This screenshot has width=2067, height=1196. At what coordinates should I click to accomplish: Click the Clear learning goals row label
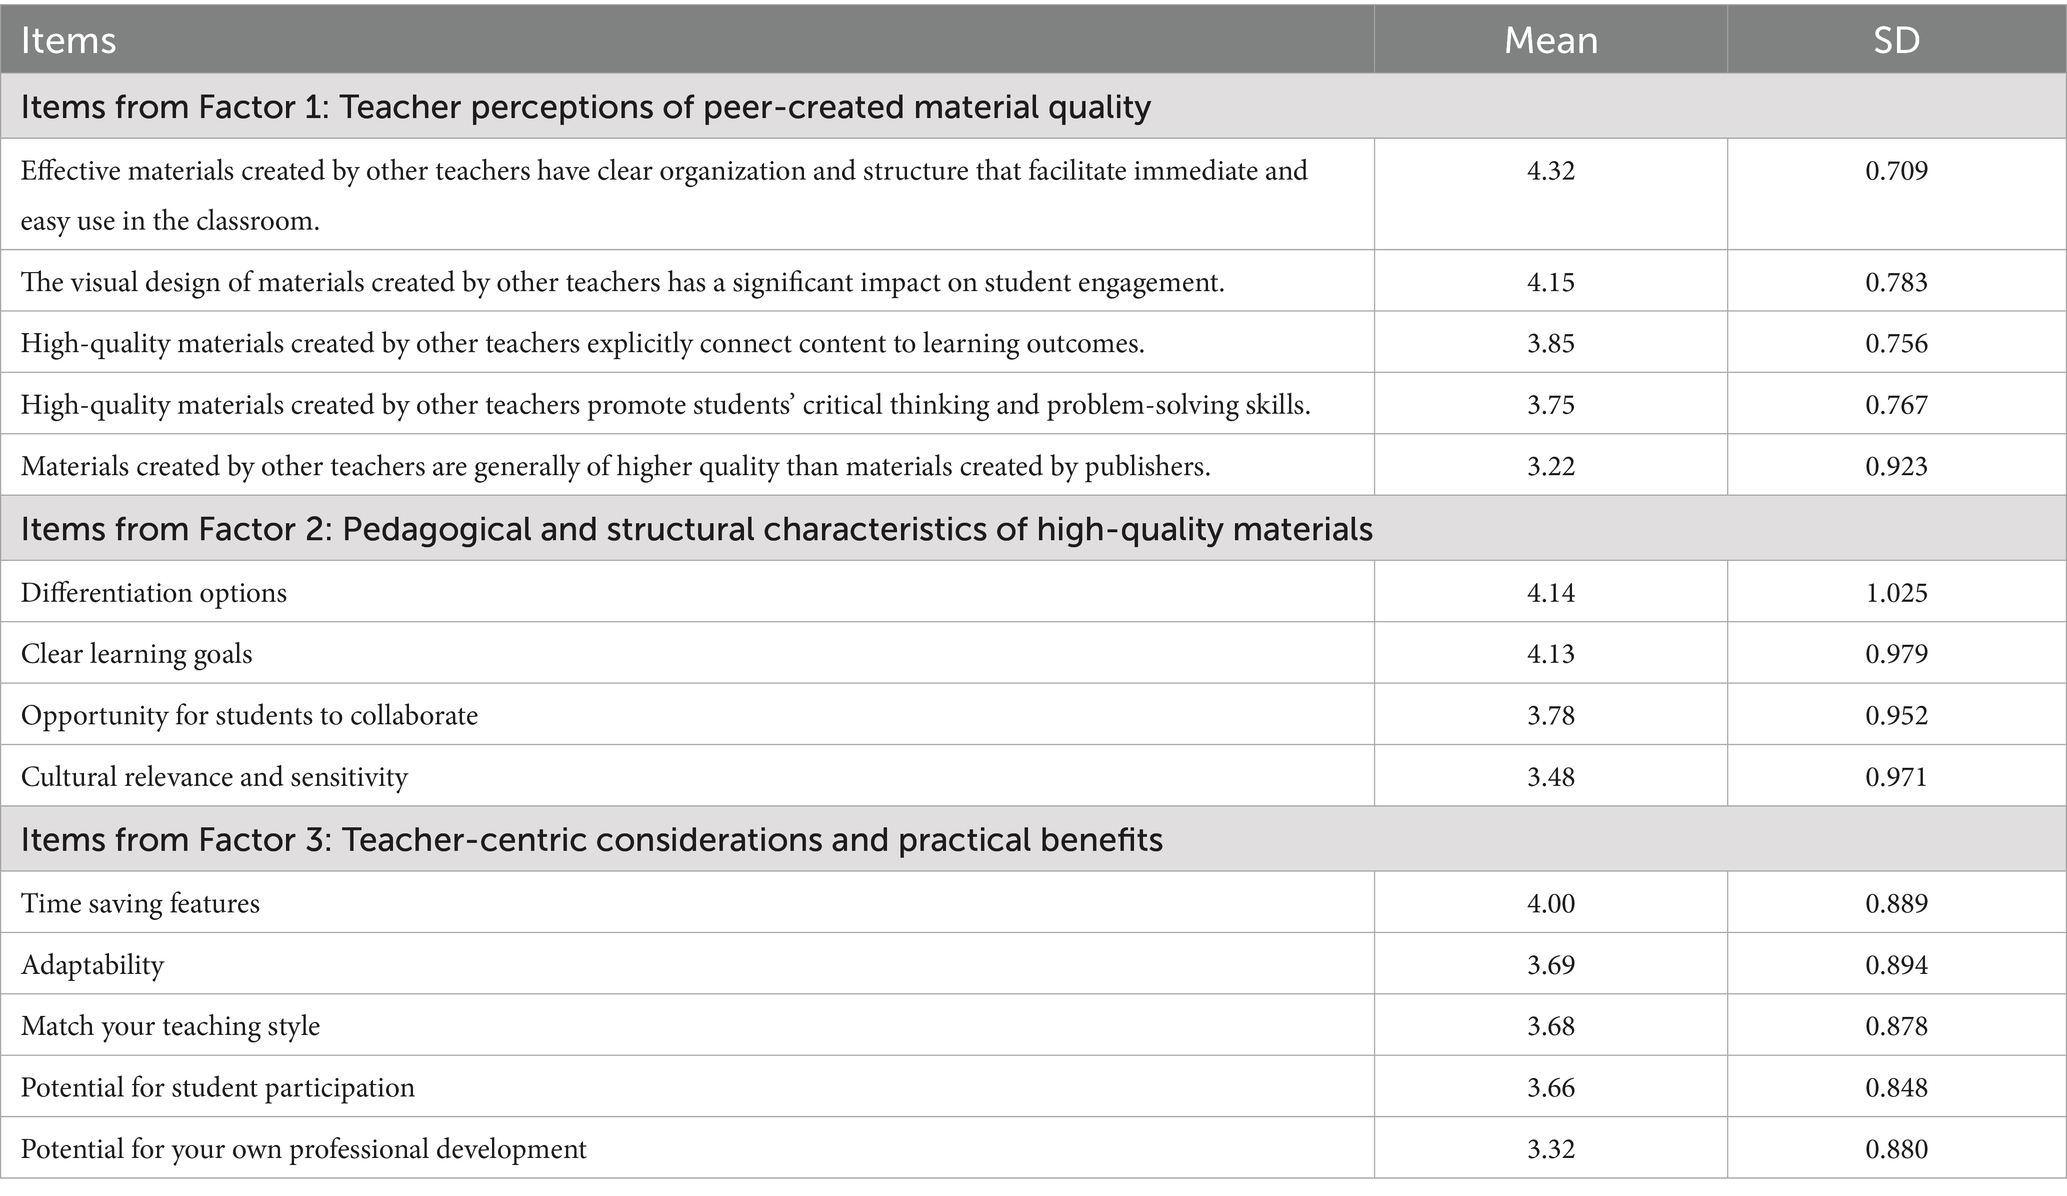click(x=137, y=654)
